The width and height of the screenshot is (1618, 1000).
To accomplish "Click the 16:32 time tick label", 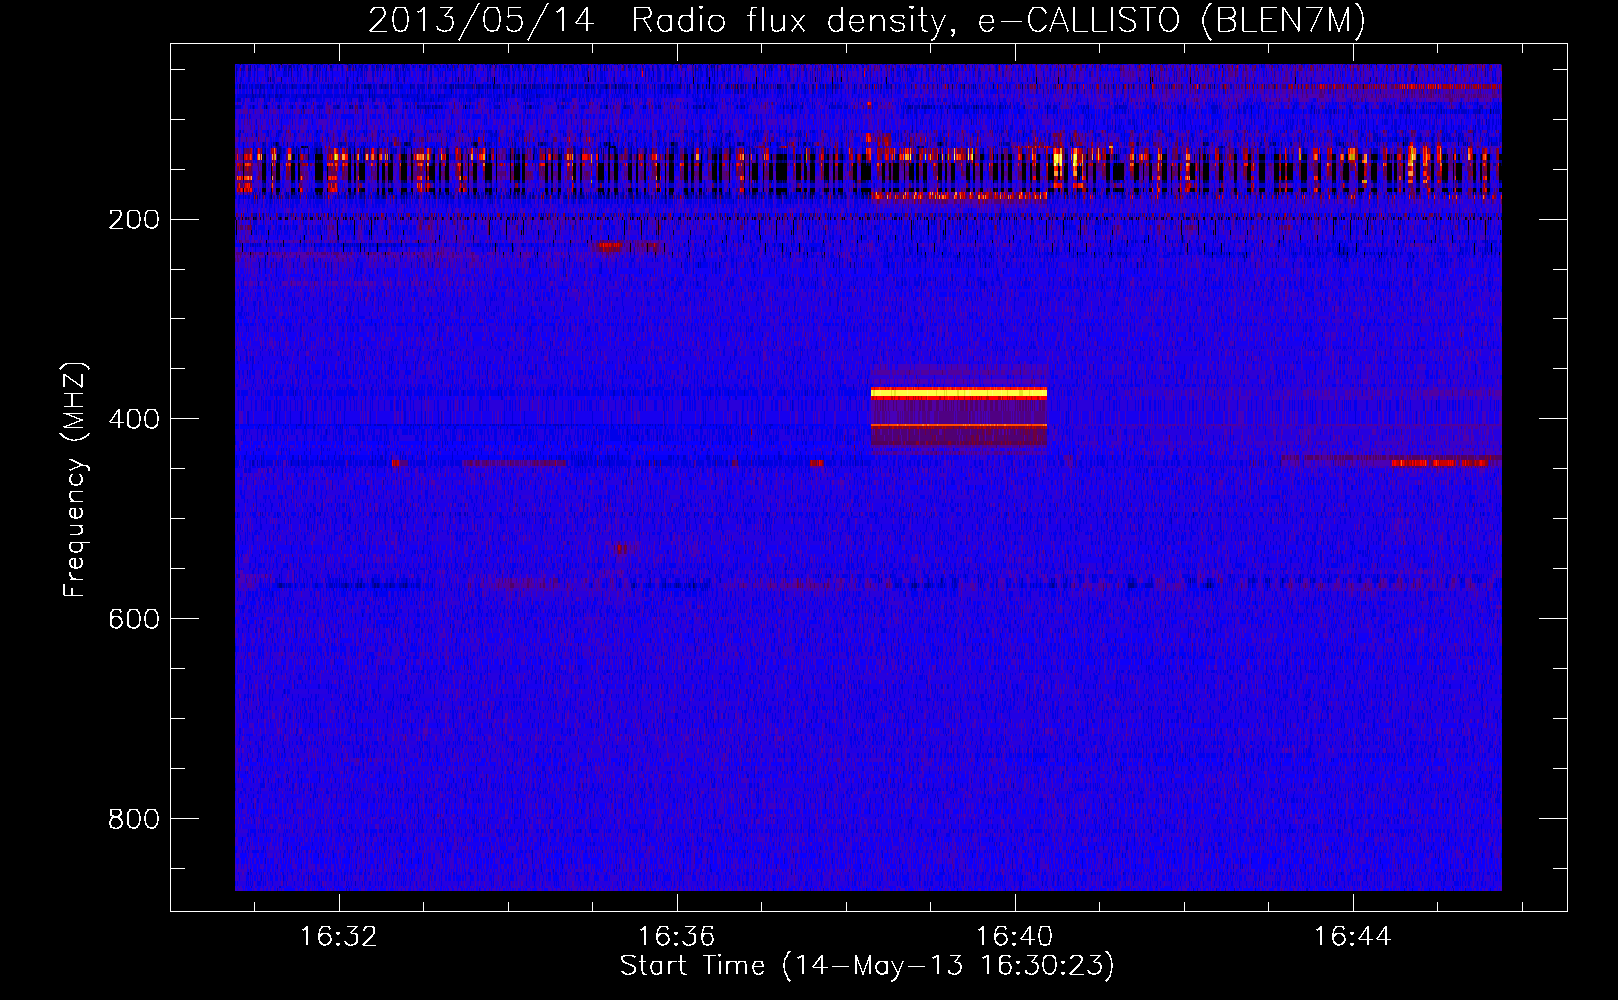I will coord(339,937).
